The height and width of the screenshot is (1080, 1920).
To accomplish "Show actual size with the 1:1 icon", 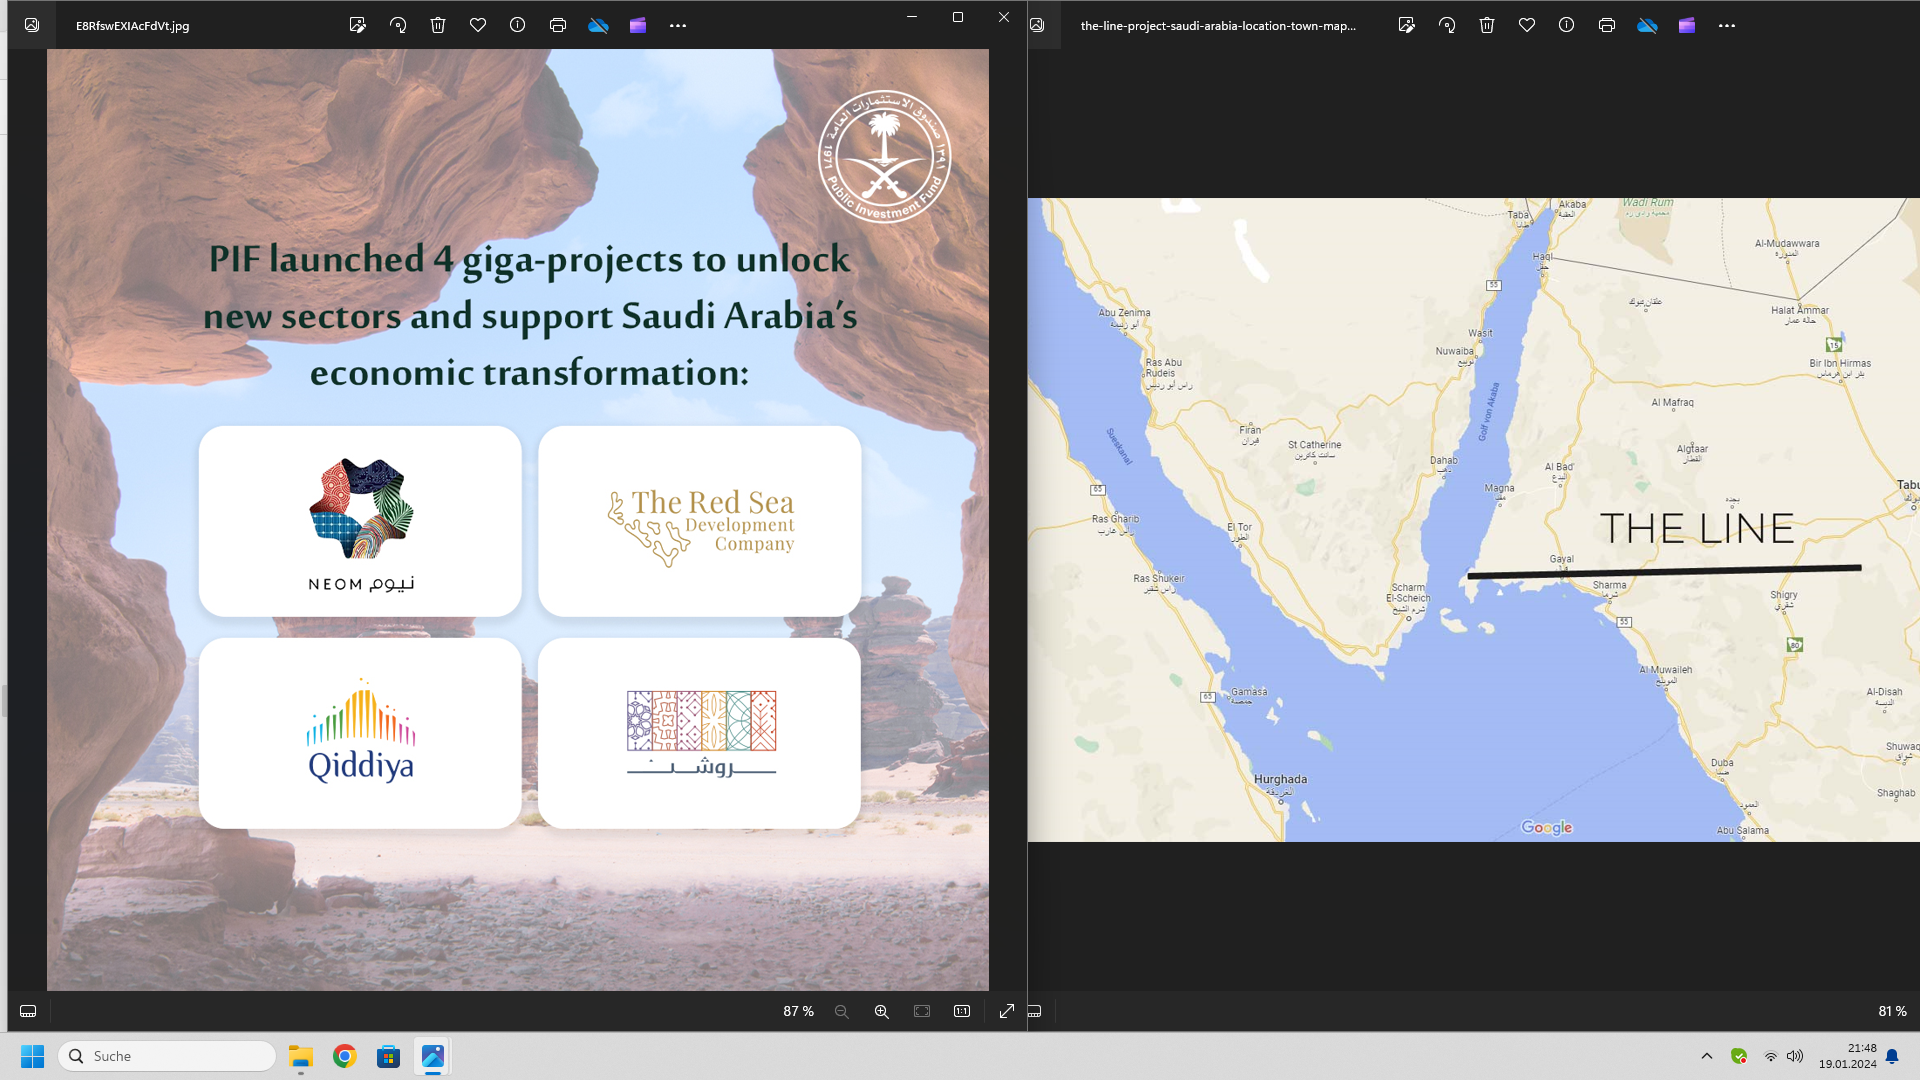I will click(962, 1011).
